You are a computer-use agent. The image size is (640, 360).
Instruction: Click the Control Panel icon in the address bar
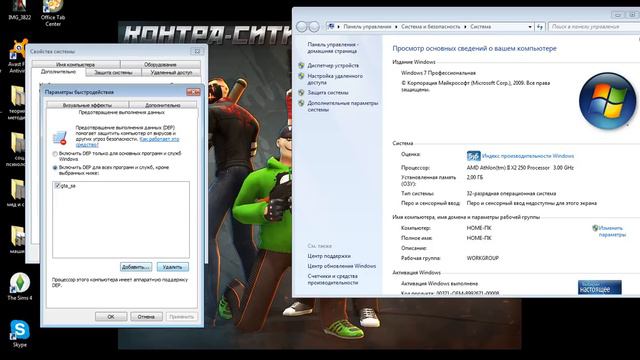tap(331, 27)
